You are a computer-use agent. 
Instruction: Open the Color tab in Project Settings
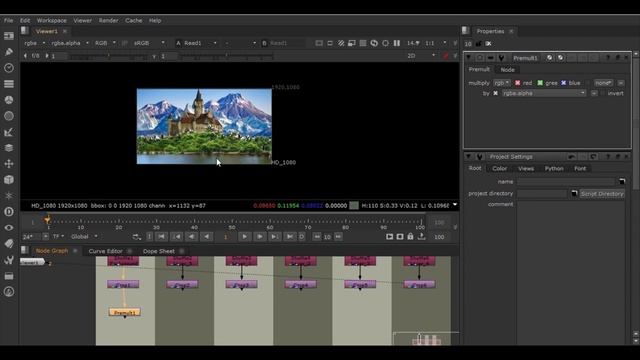(499, 169)
